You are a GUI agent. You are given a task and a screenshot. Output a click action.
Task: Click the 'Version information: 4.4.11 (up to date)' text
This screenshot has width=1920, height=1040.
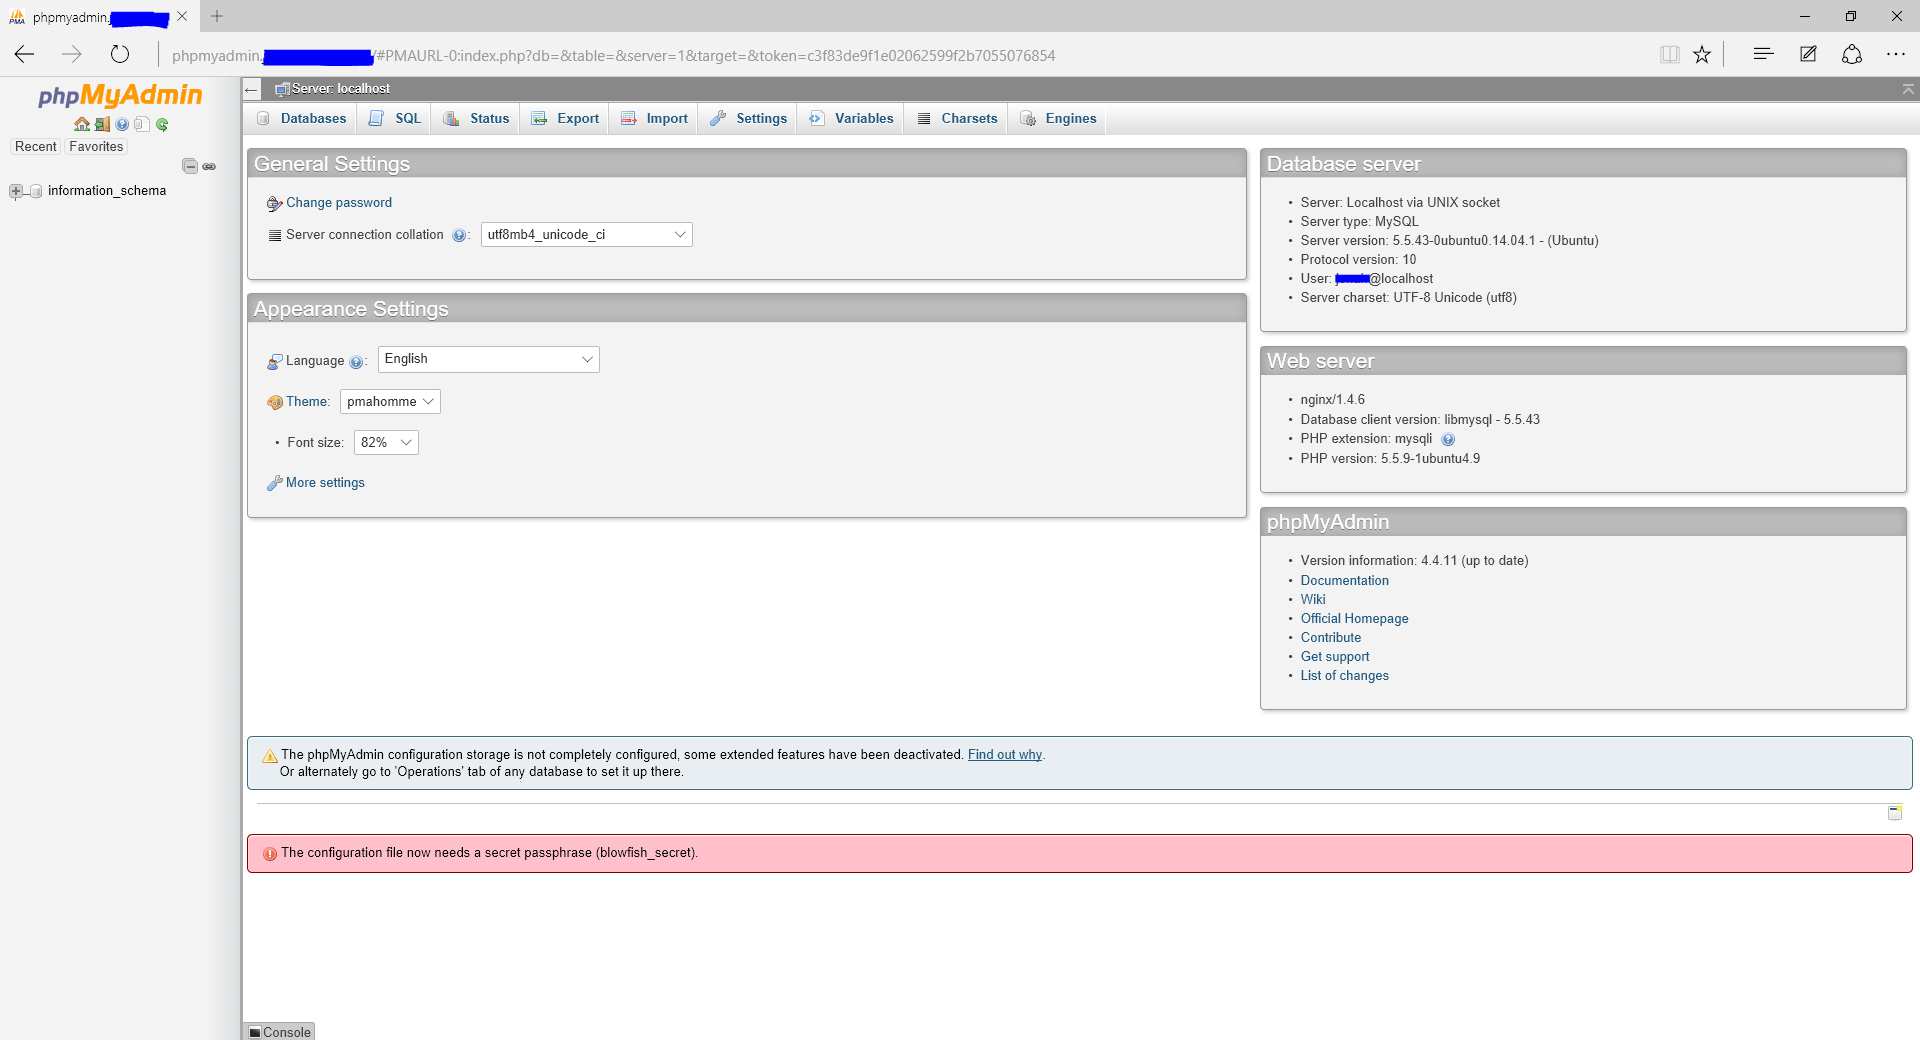[1414, 561]
